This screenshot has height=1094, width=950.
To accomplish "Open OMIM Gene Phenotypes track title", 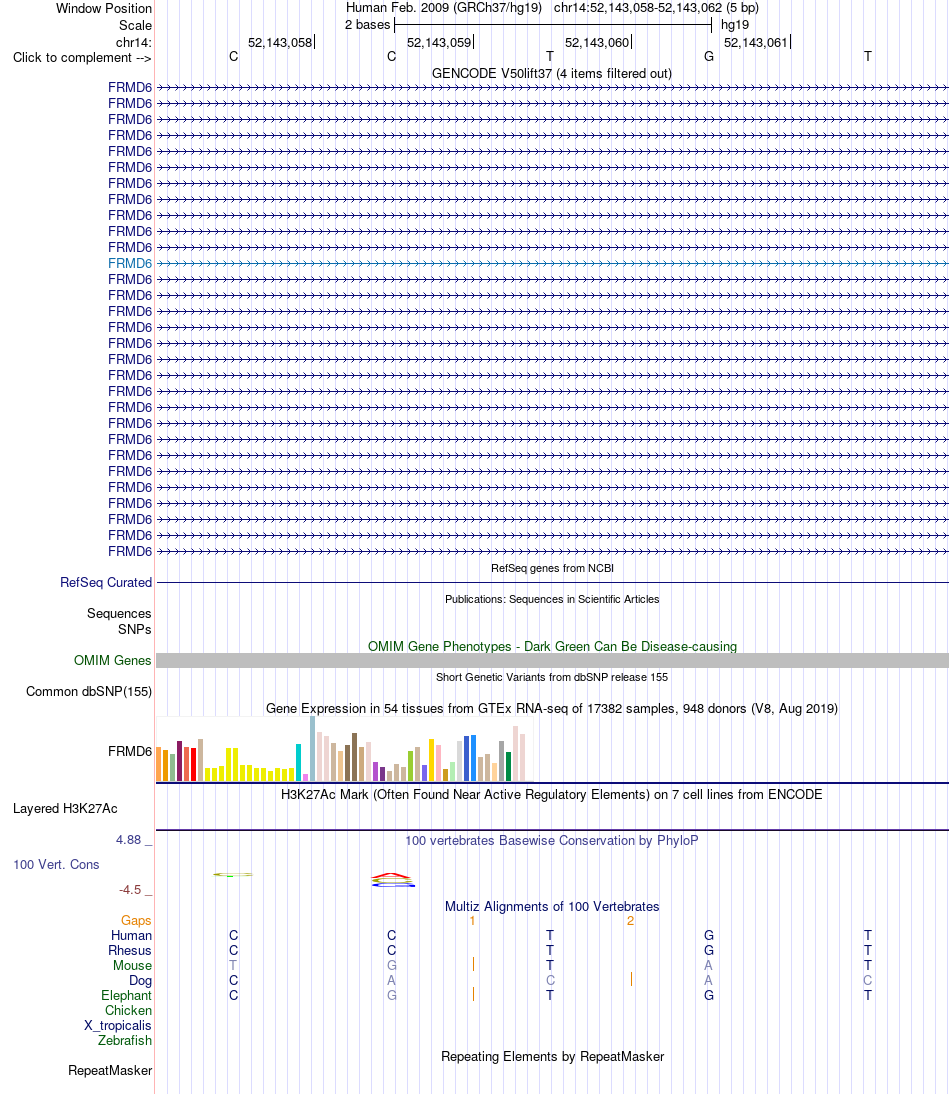I will 552,646.
